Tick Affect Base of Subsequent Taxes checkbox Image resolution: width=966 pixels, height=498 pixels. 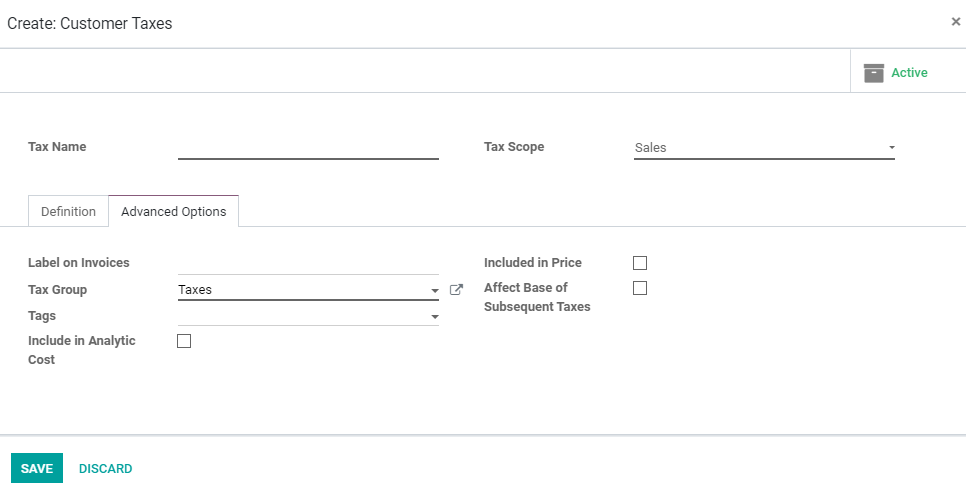click(x=640, y=288)
